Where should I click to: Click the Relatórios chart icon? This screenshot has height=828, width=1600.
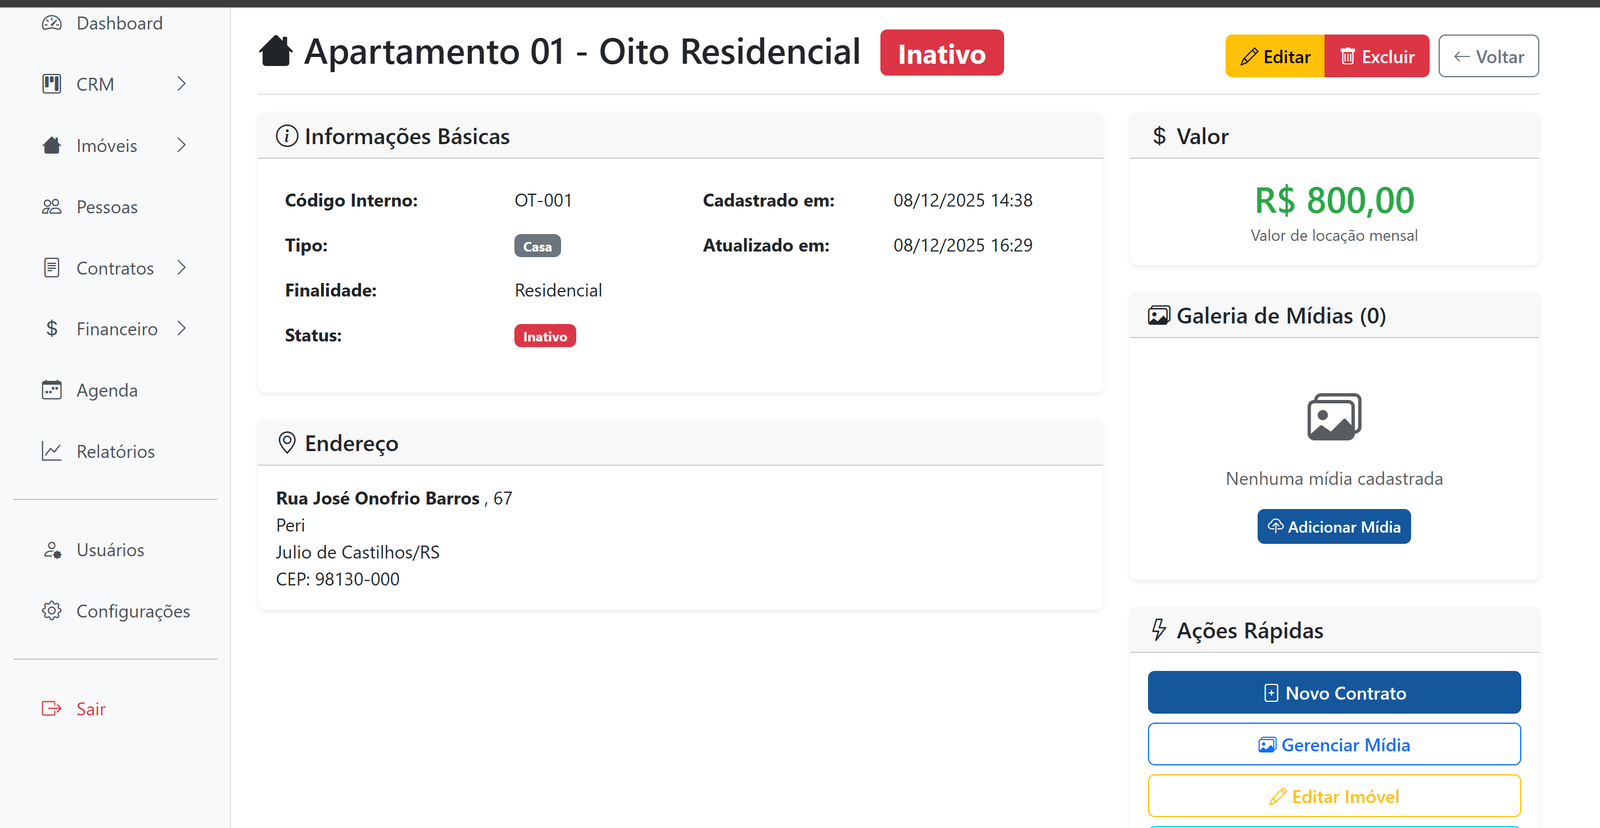tap(52, 451)
